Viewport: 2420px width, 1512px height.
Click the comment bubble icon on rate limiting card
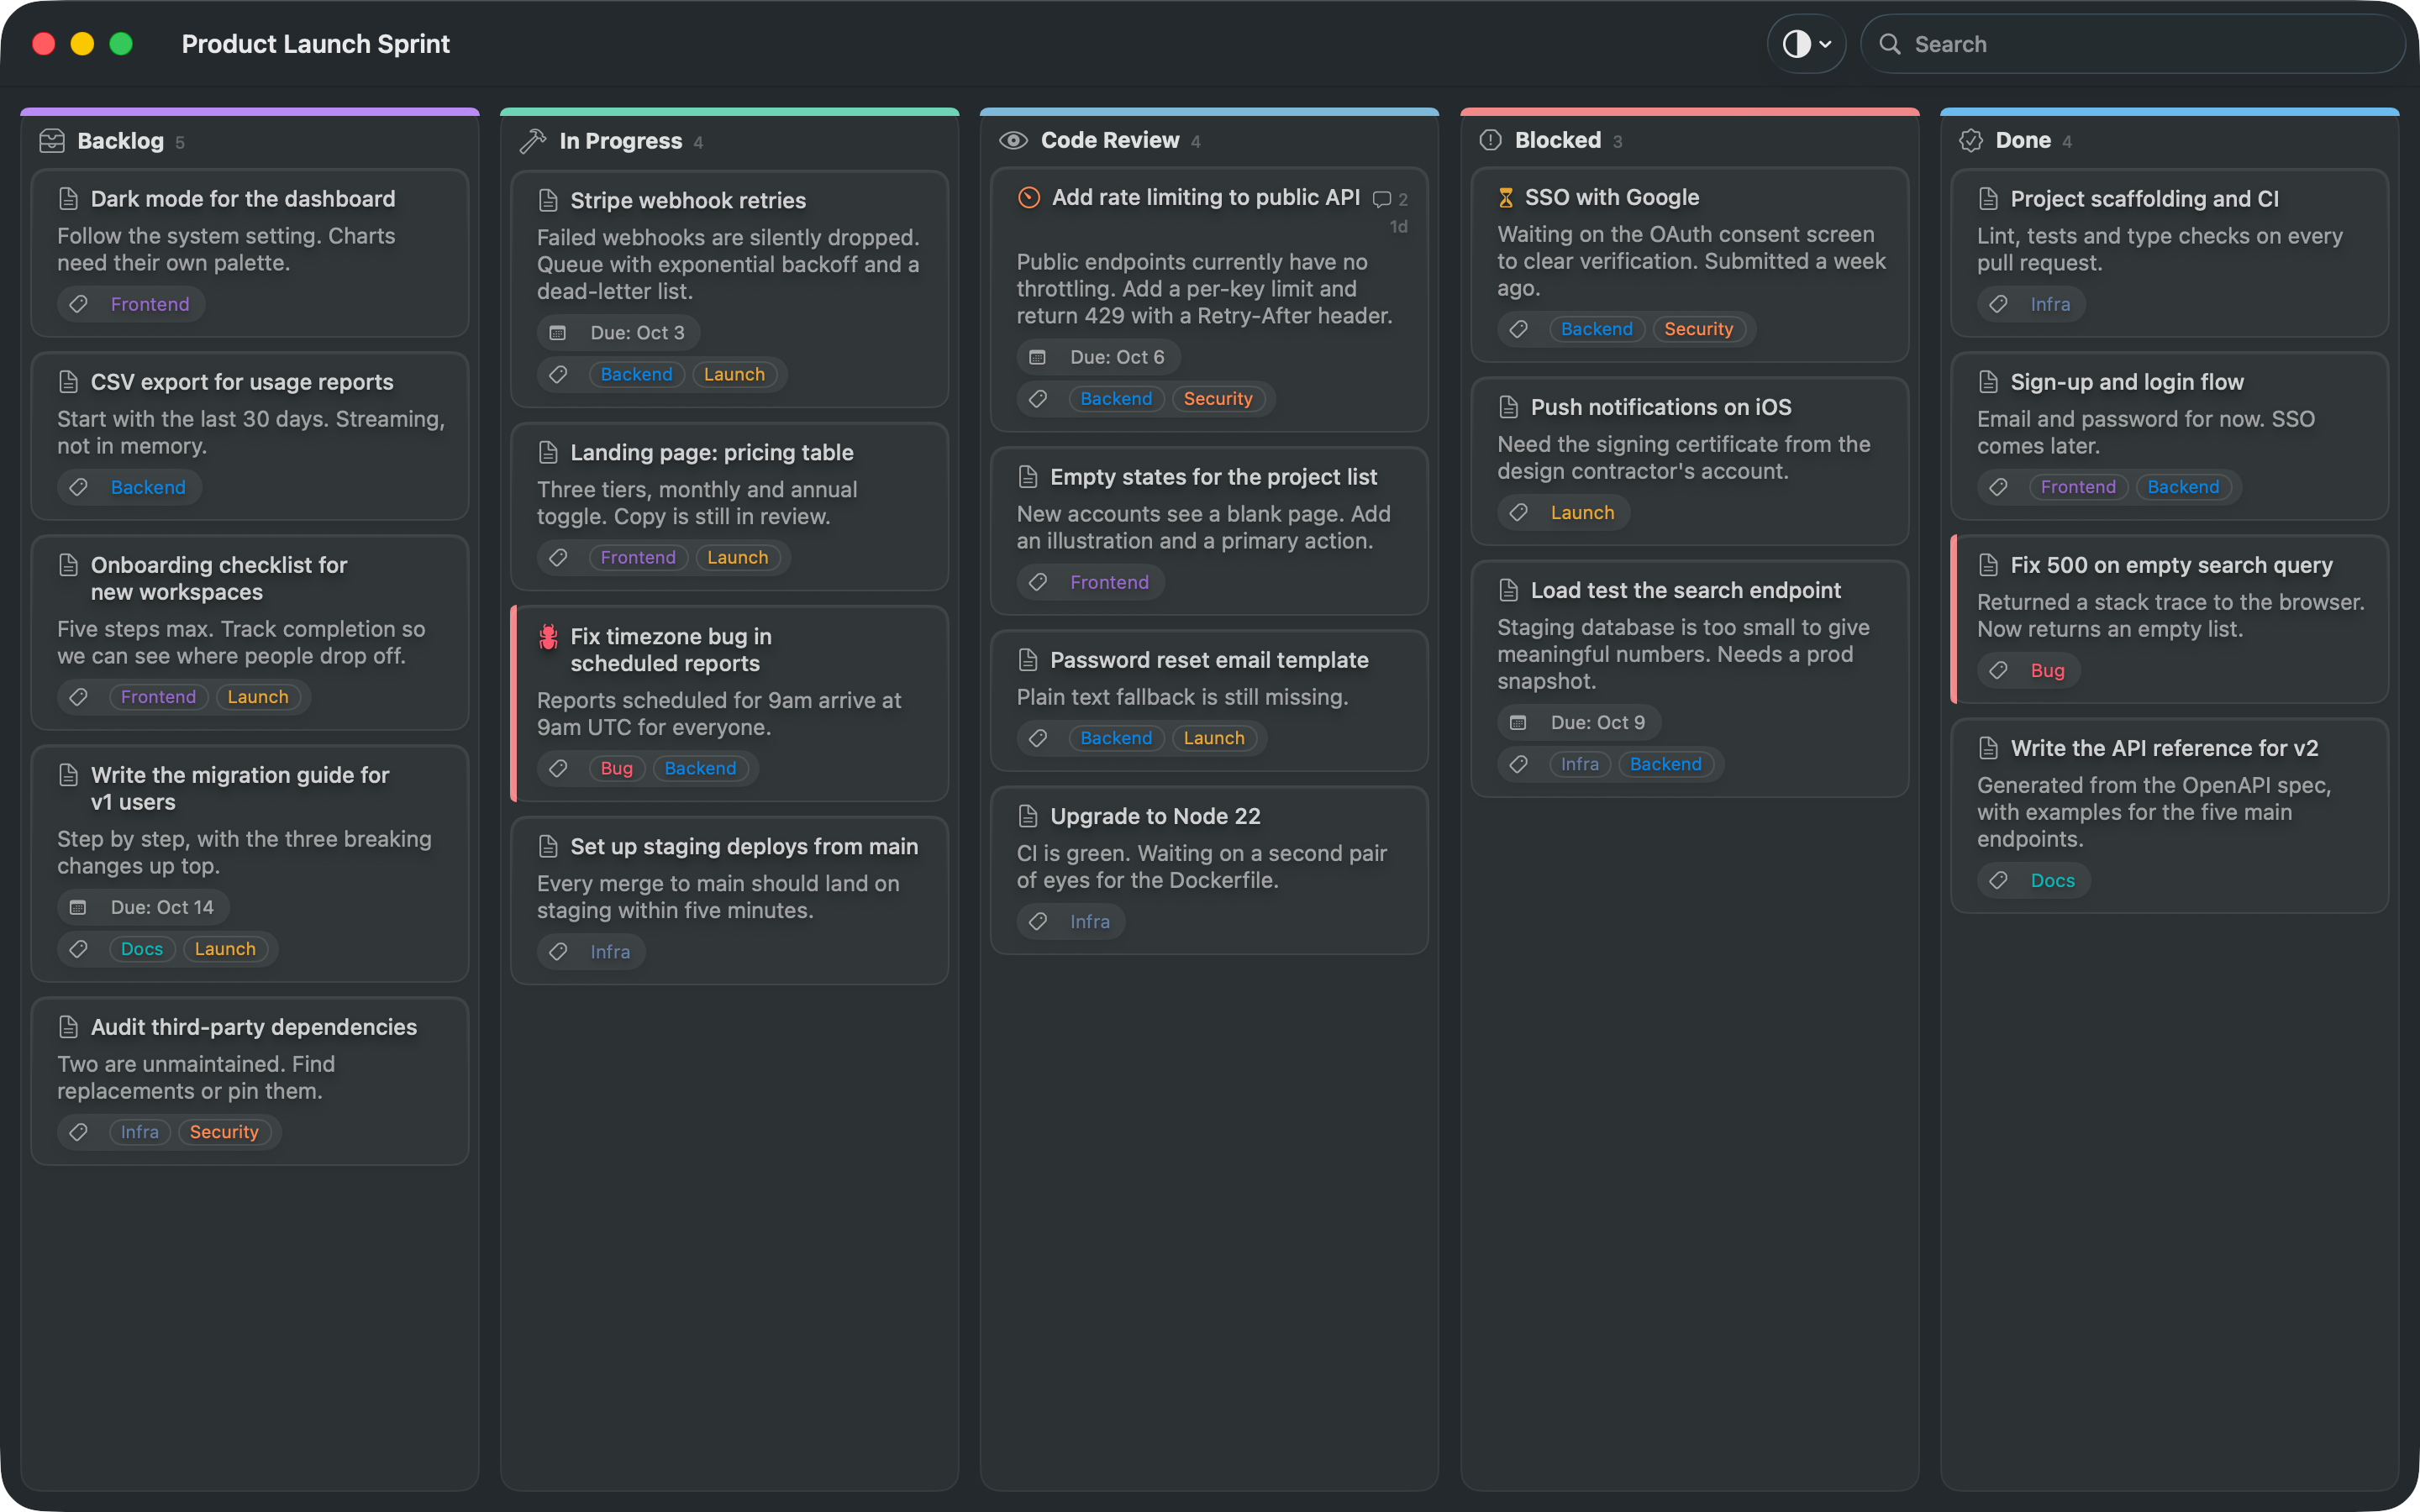pyautogui.click(x=1381, y=199)
